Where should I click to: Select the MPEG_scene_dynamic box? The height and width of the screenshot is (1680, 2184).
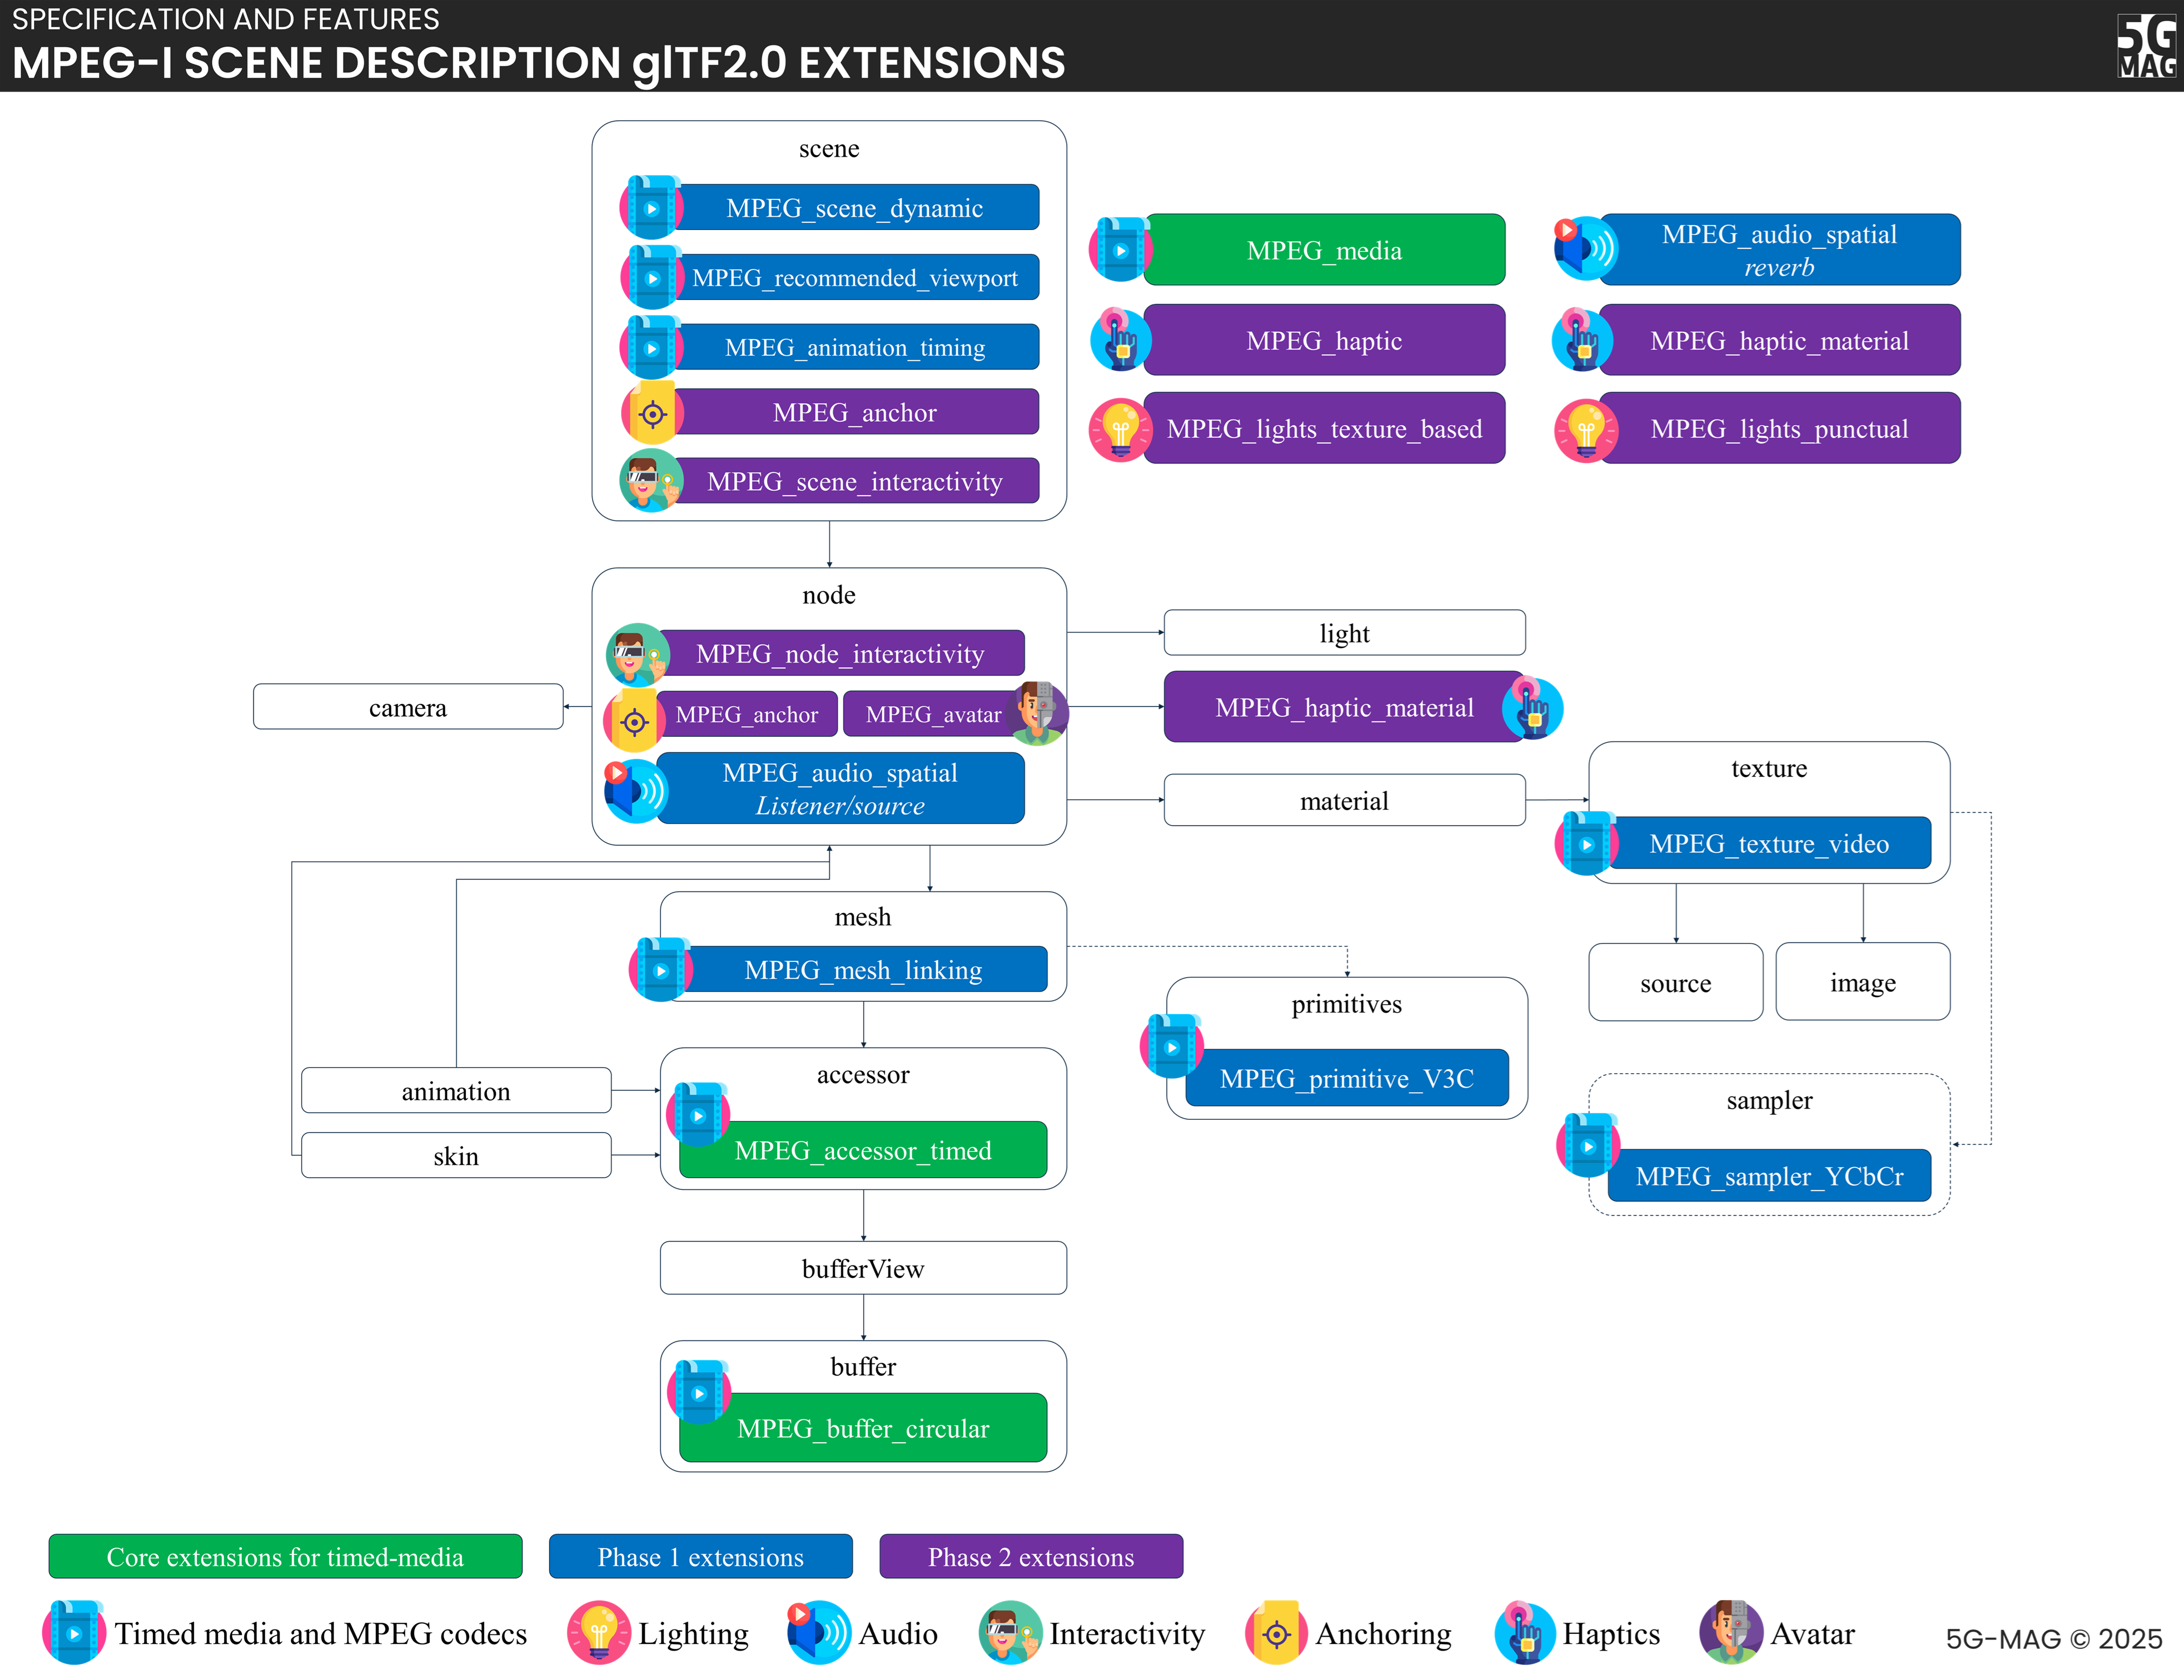click(x=855, y=208)
